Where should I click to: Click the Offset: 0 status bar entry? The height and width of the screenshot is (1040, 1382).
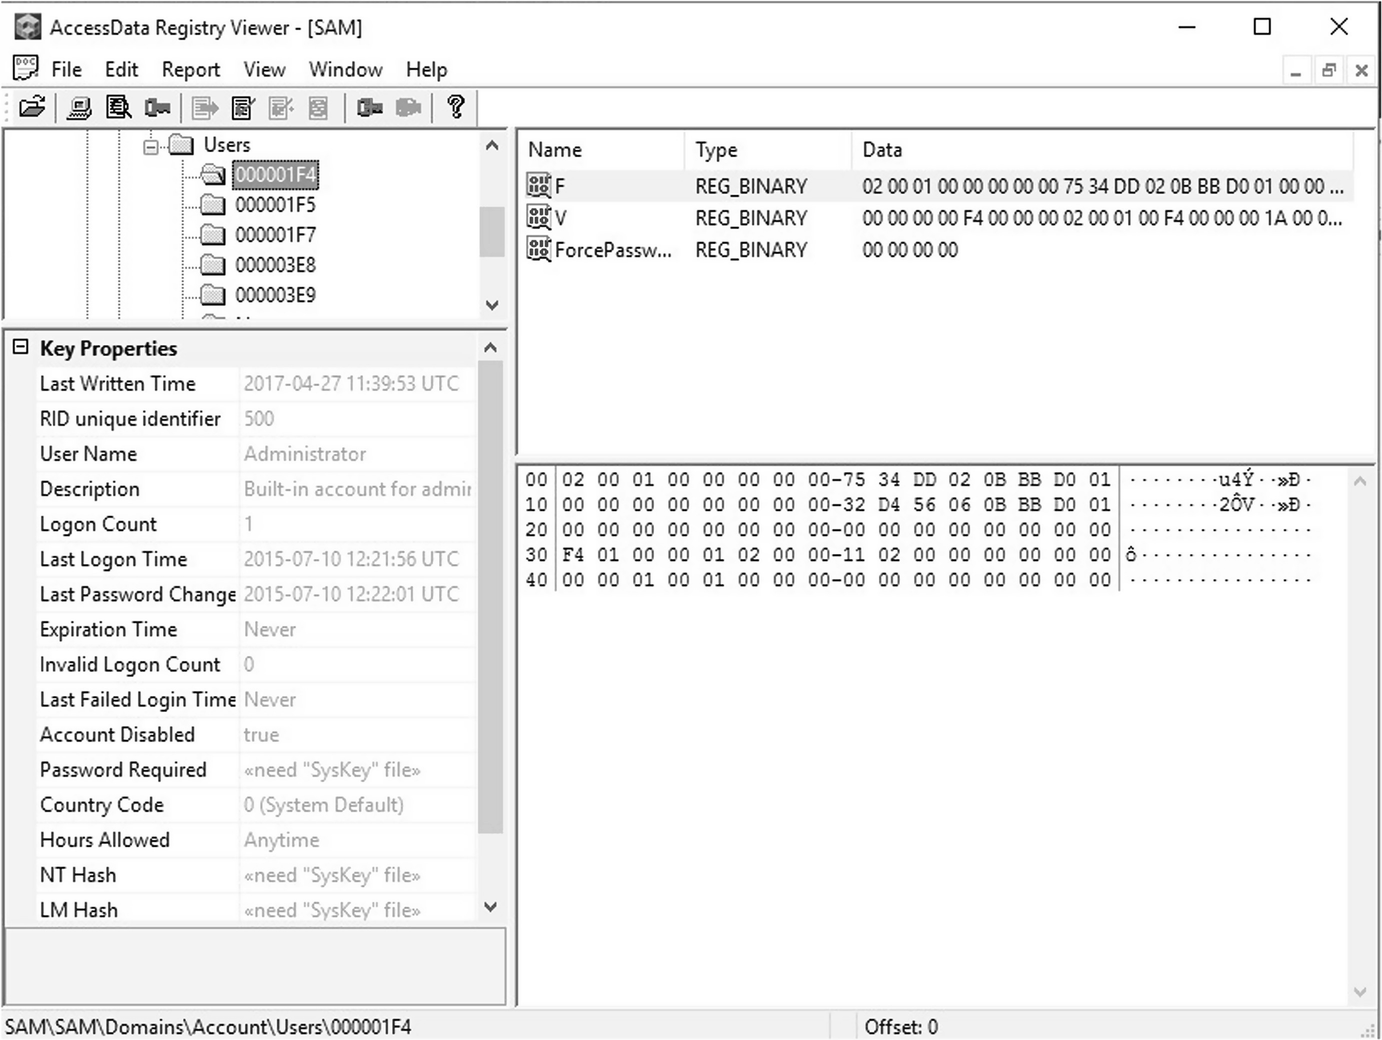tap(901, 1027)
